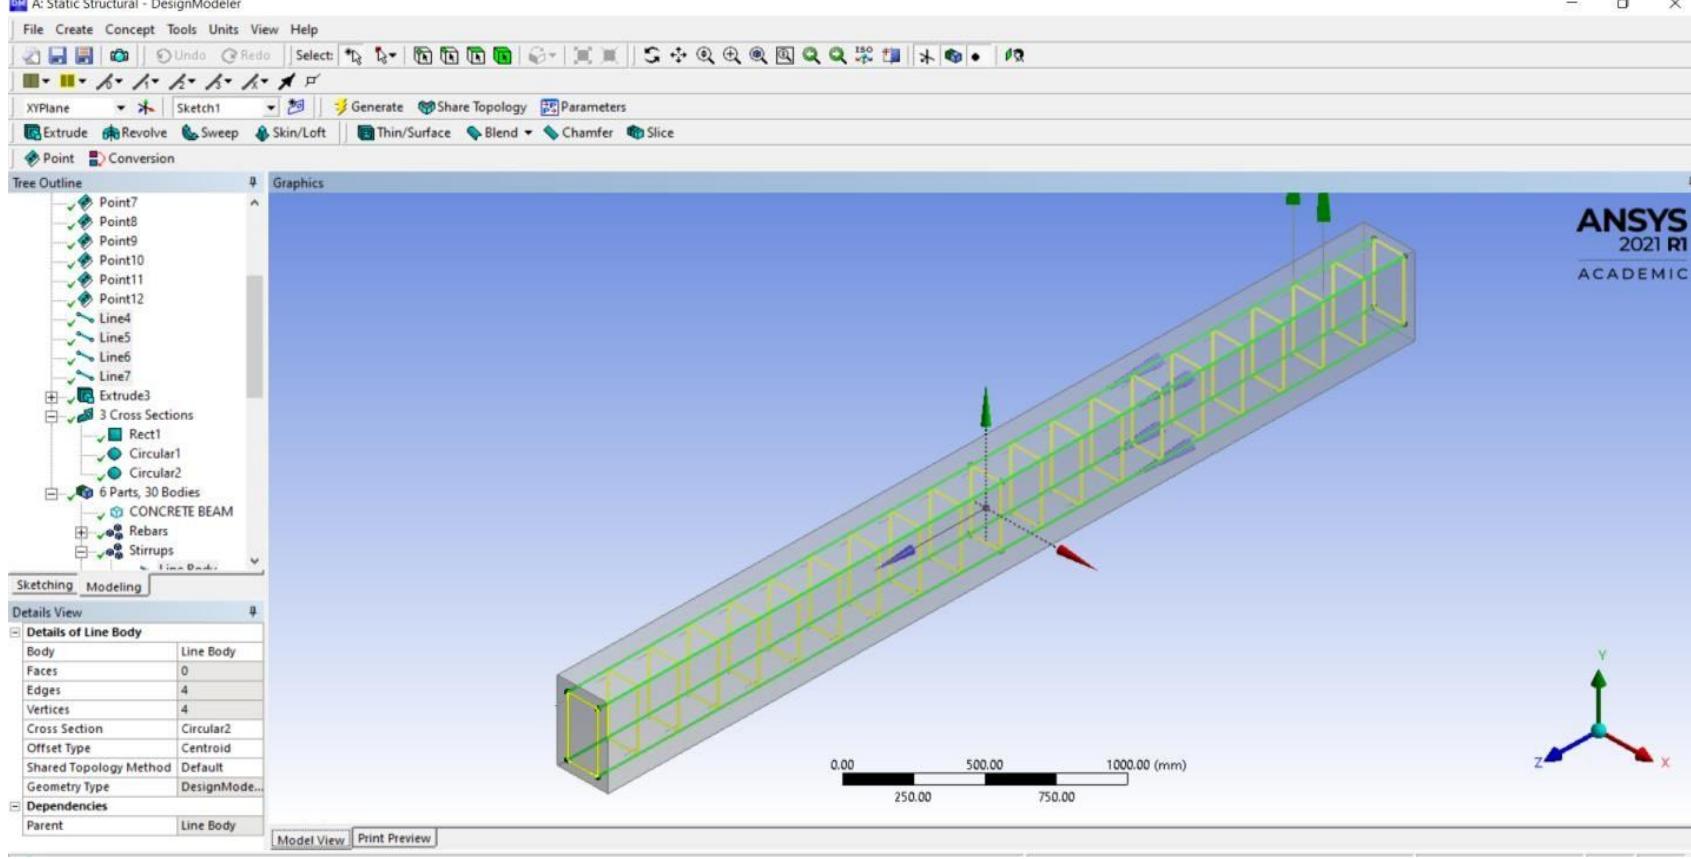Collapse the 6 Parts, 30 Bodies node
The image size is (1691, 859).
[51, 493]
